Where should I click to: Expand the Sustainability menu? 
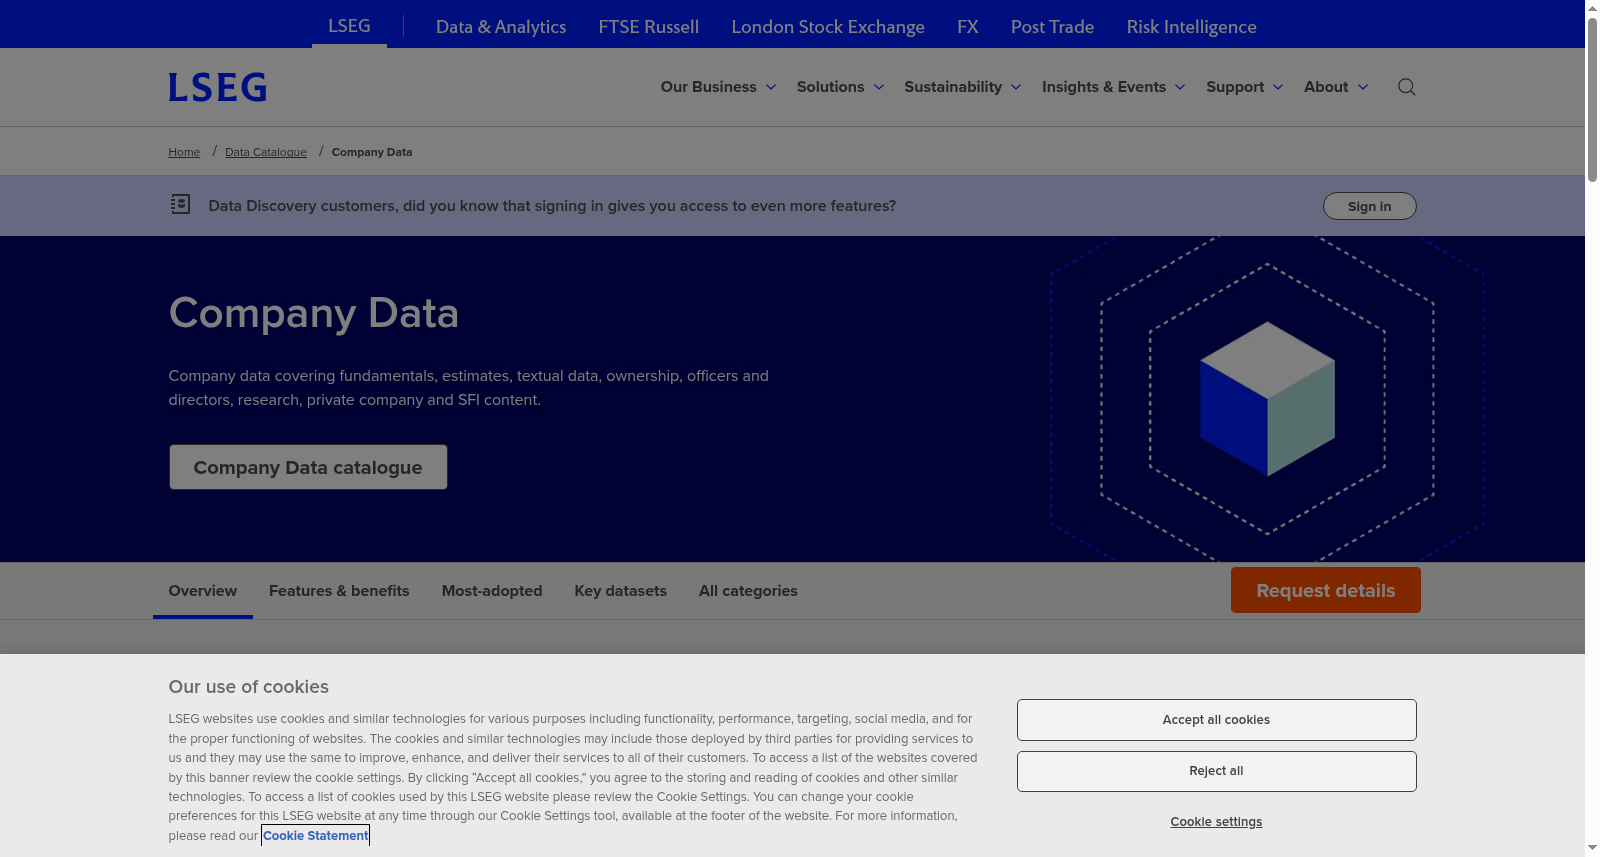962,87
